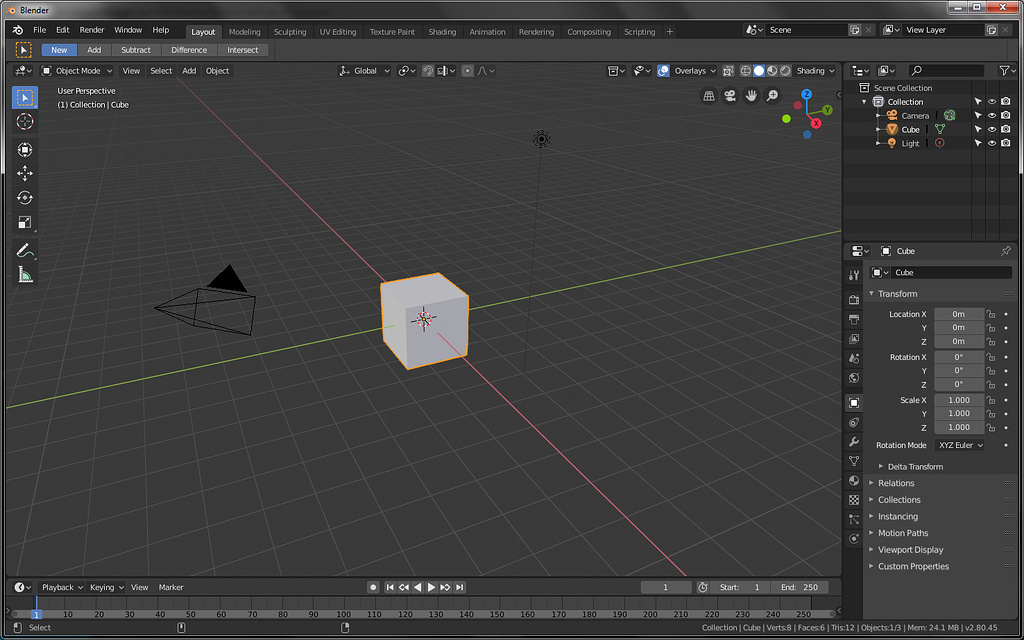The width and height of the screenshot is (1024, 640).
Task: Collapse the Collection tree in outliner
Action: [x=864, y=102]
